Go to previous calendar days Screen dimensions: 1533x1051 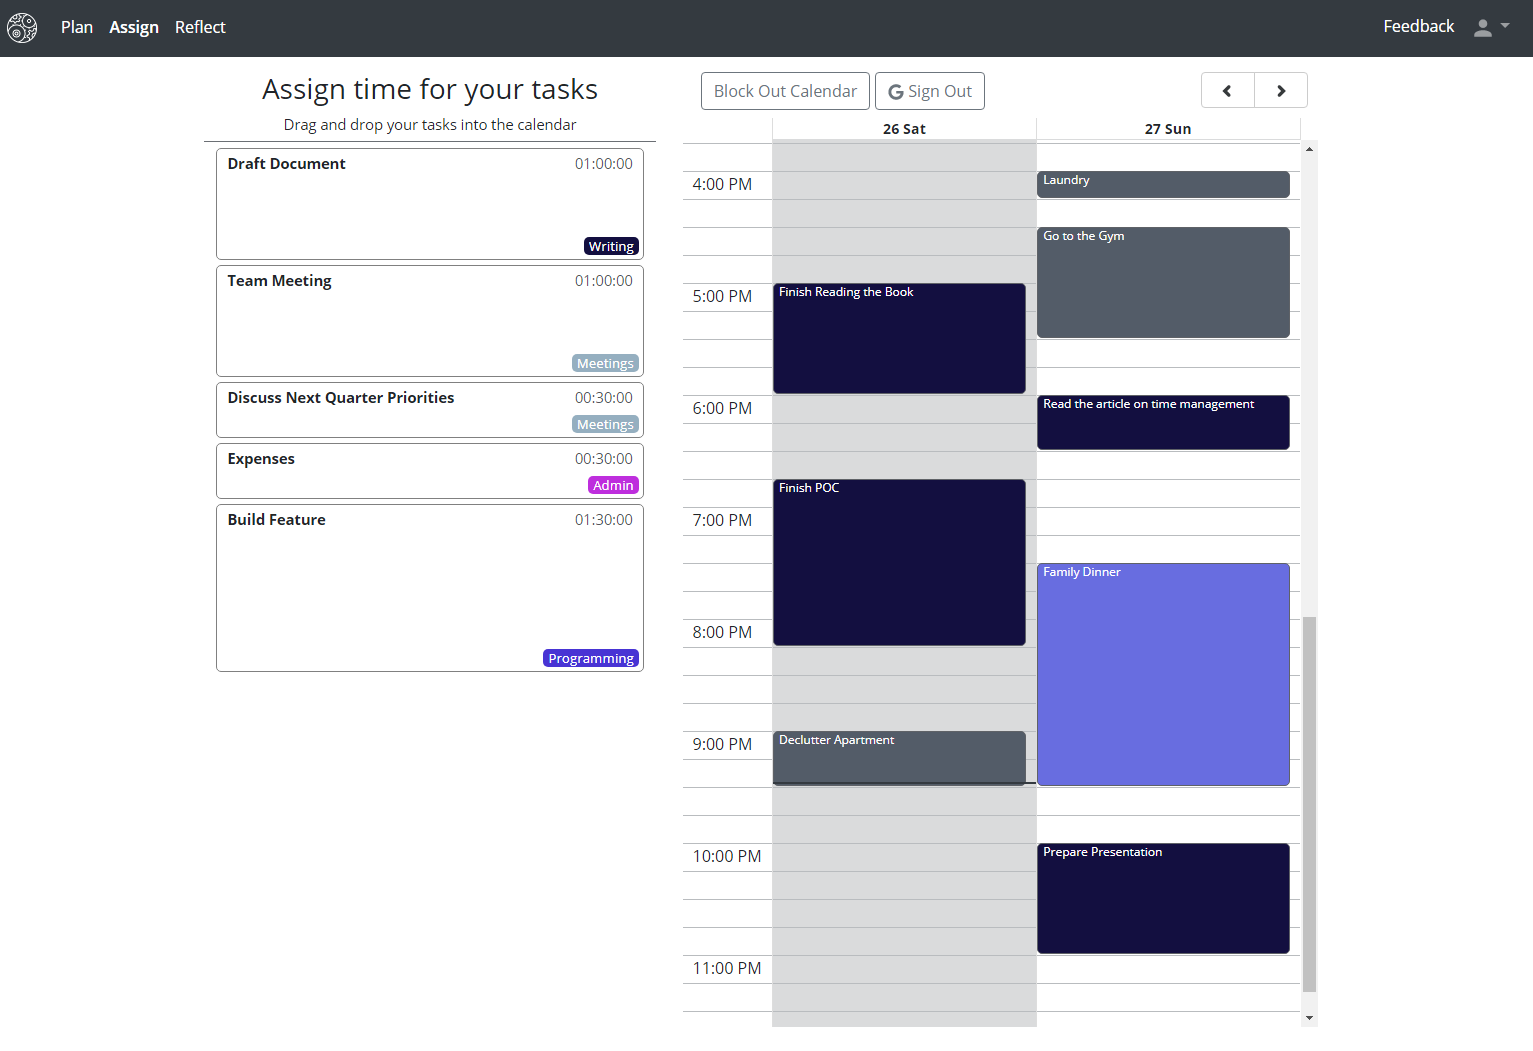click(1227, 91)
